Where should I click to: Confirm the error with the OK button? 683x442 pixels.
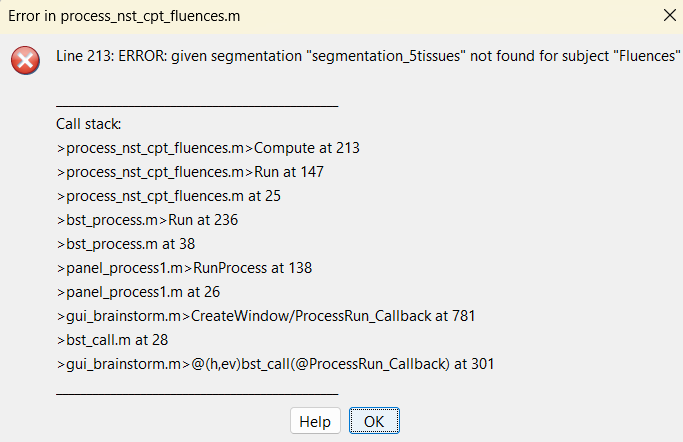click(374, 421)
